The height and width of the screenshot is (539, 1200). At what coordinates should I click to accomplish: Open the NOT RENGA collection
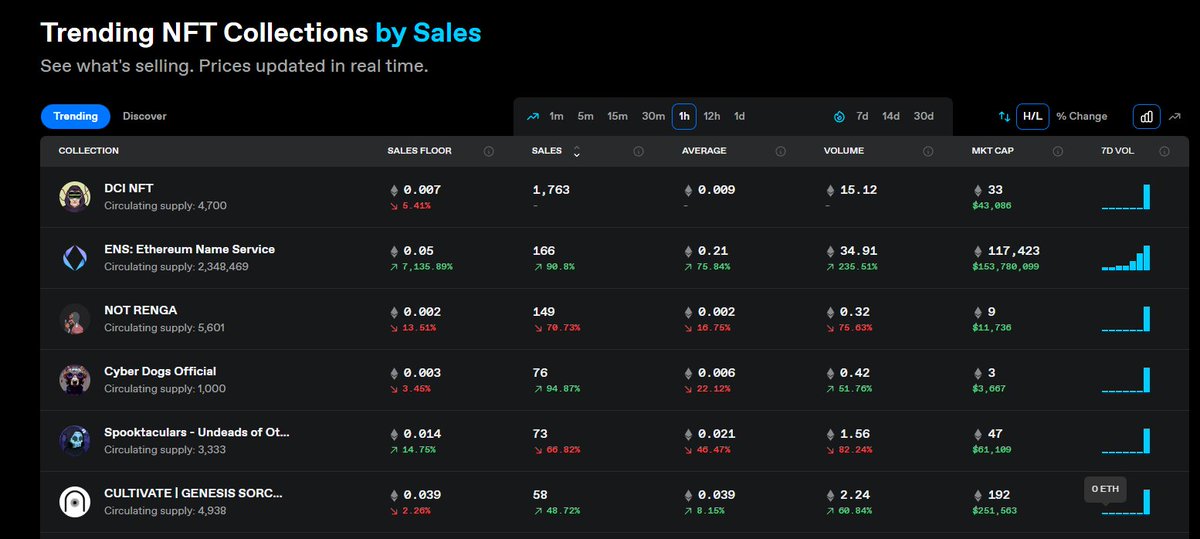140,310
